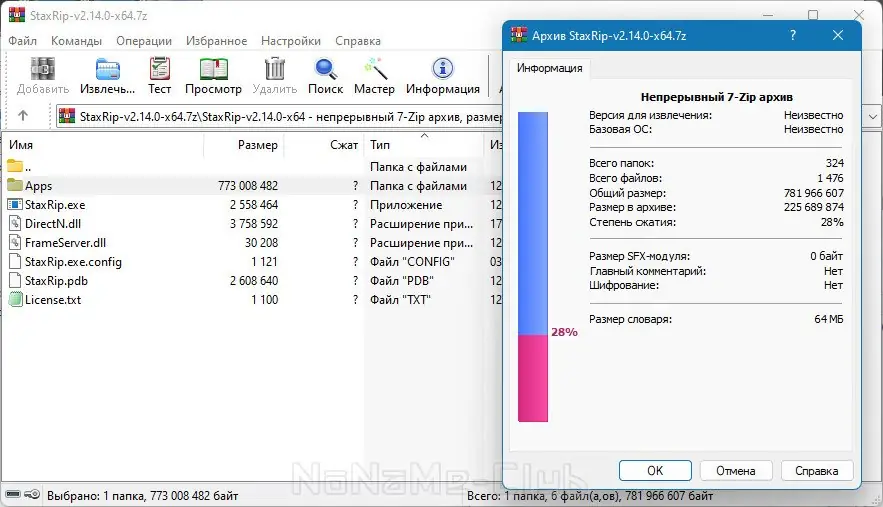Close the archive information dialog
Screen dimensions: 883x507
click(x=838, y=35)
